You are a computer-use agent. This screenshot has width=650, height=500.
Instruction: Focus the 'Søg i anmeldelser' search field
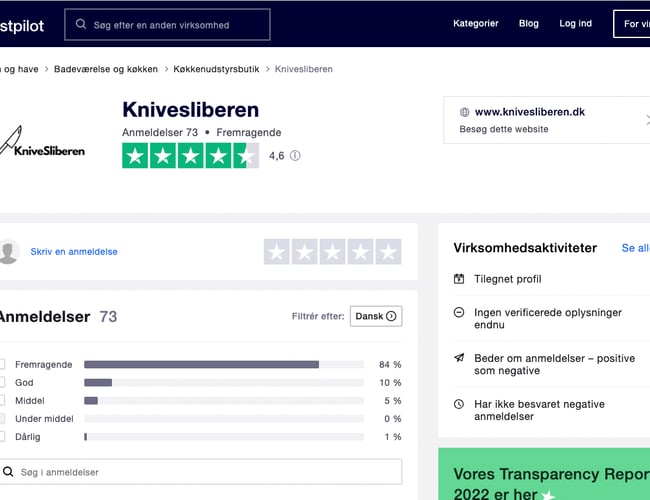201,472
